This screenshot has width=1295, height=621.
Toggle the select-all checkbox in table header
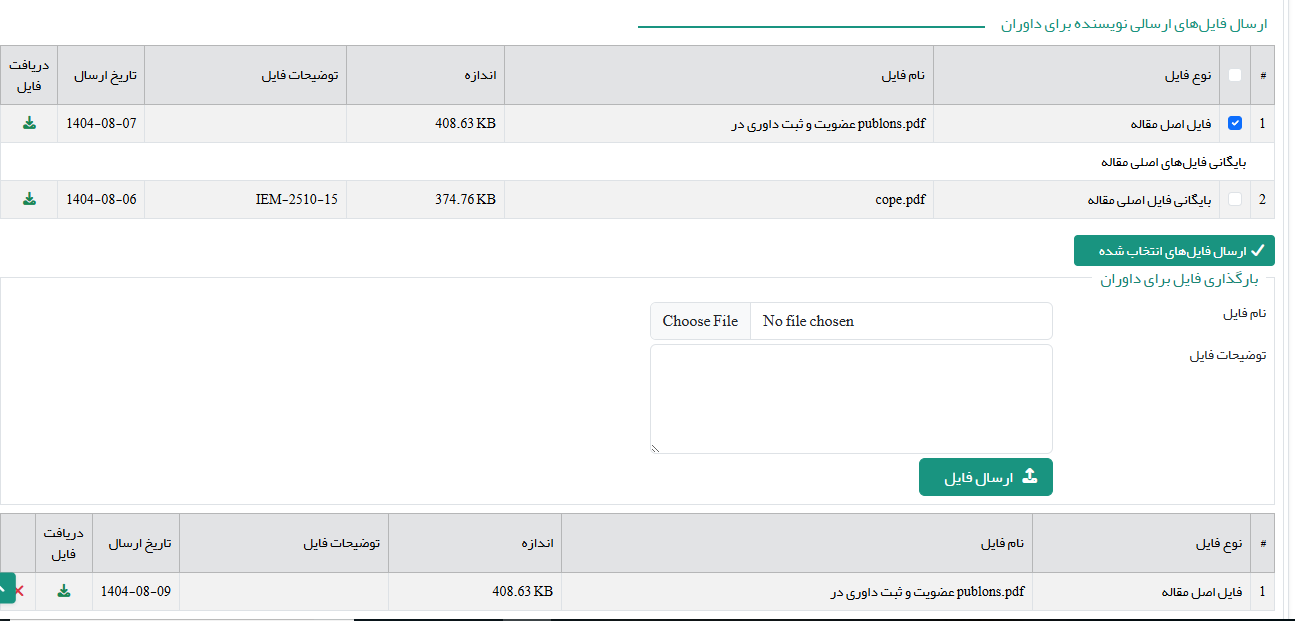(x=1235, y=75)
